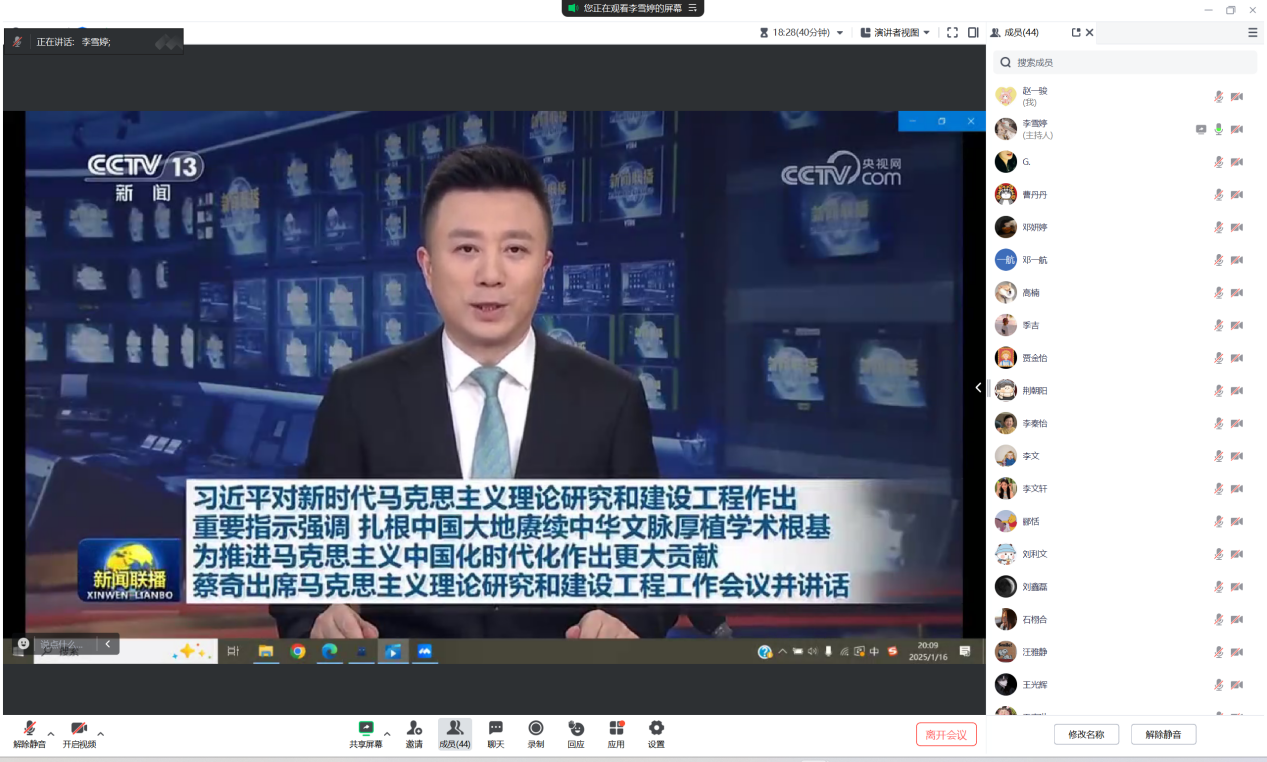Open the 设置 settings gear
This screenshot has width=1267, height=762.
(656, 729)
